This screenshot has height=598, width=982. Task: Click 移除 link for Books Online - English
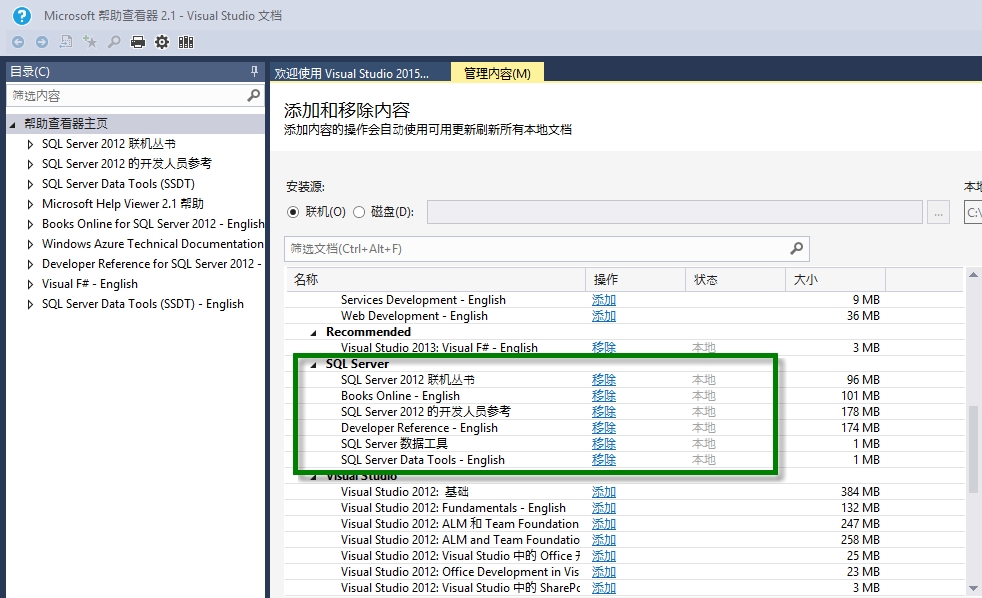604,396
